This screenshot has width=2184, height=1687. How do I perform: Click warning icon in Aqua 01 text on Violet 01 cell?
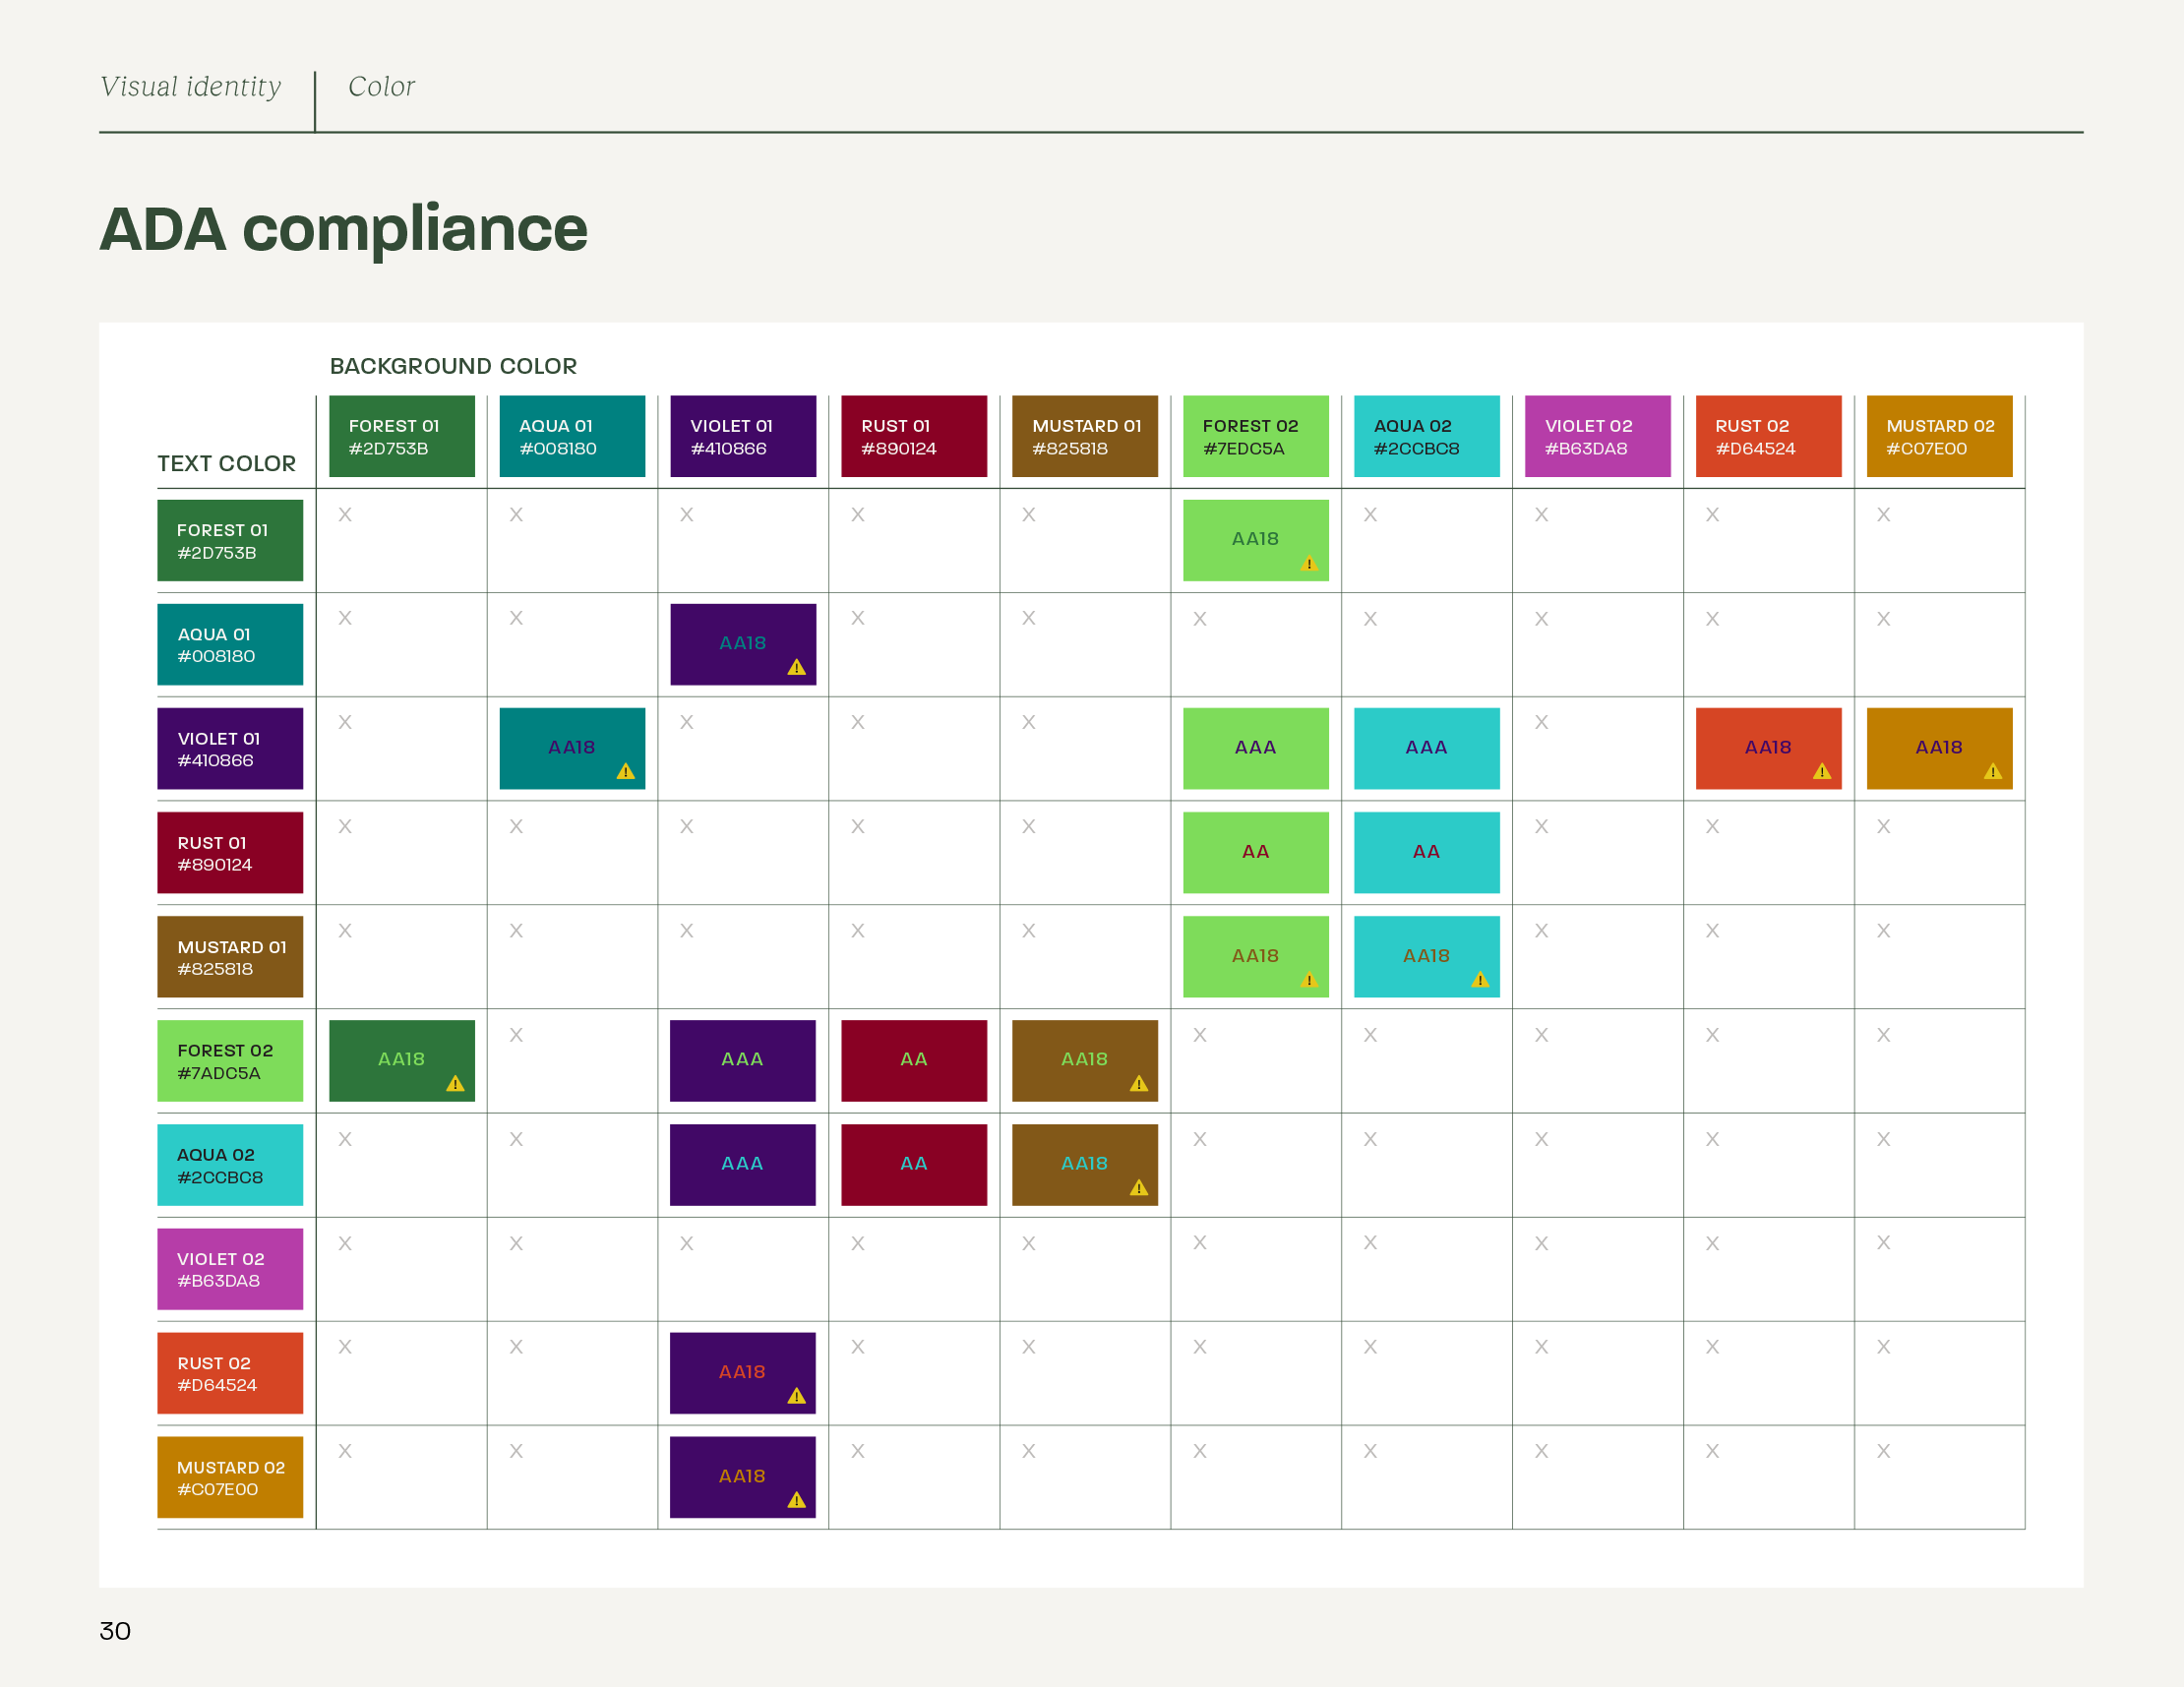point(797,668)
